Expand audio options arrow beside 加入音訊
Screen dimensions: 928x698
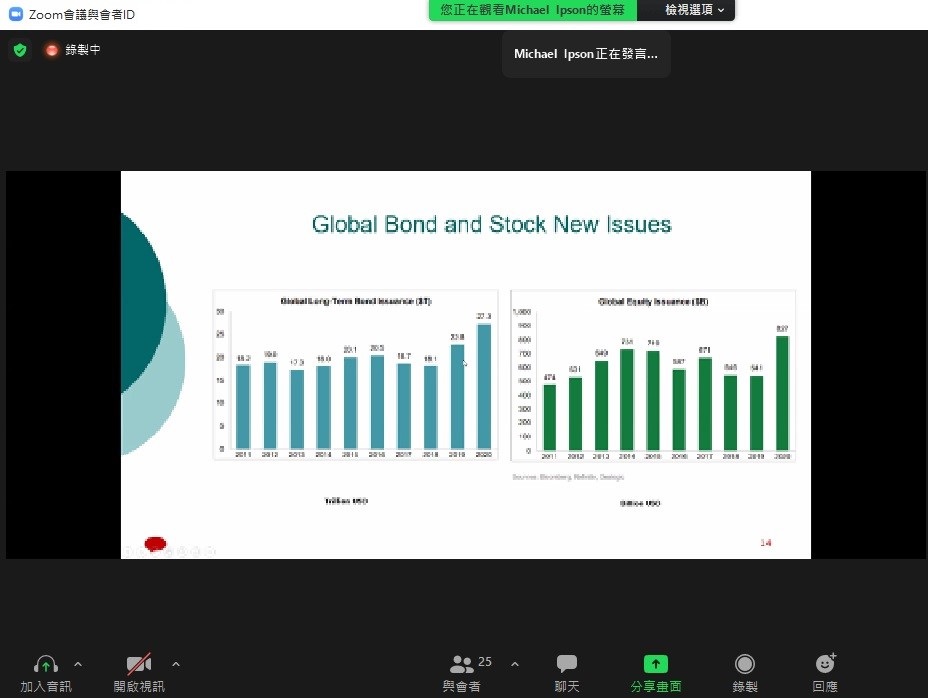point(78,664)
